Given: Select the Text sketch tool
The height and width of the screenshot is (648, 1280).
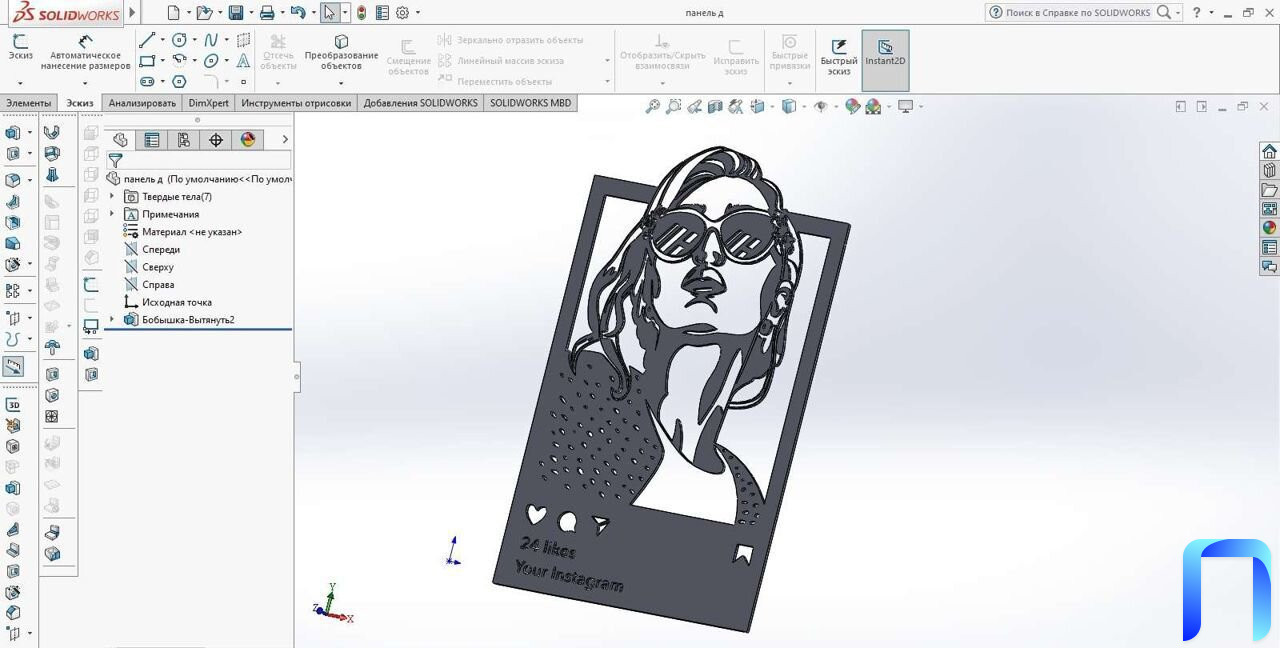Looking at the screenshot, I should tap(243, 61).
